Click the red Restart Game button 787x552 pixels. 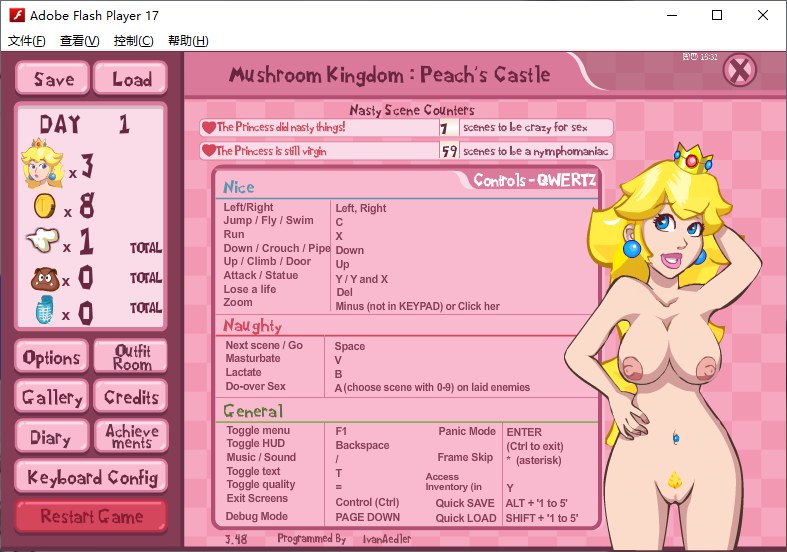91,516
